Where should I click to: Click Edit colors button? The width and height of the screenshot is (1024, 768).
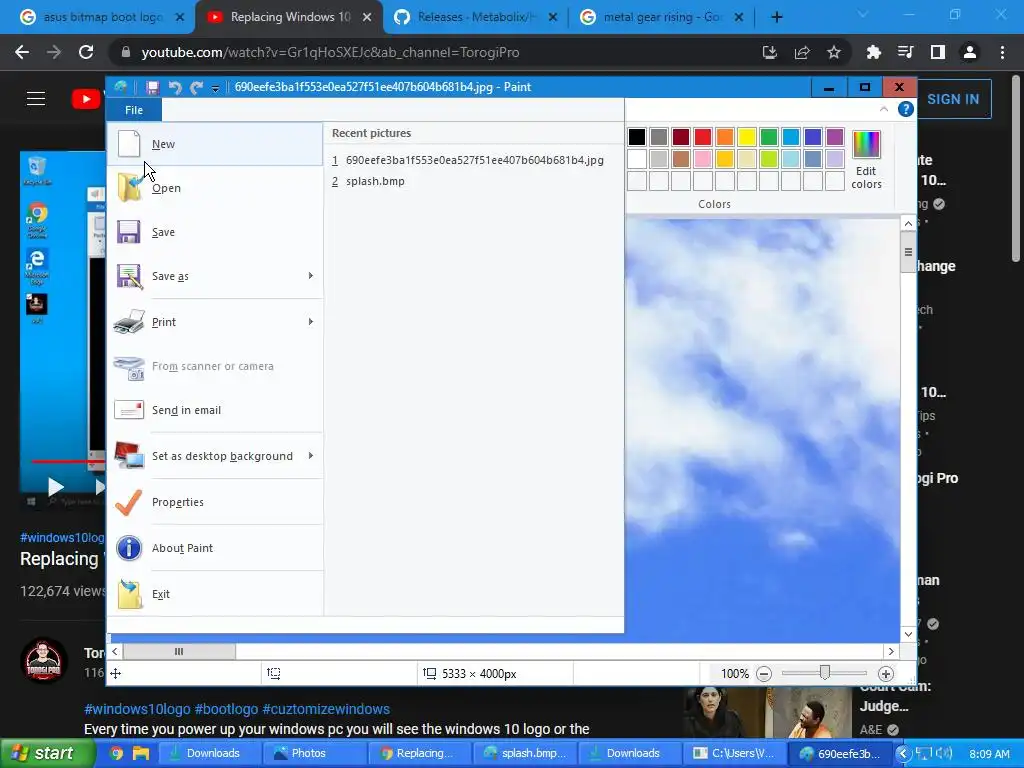866,160
